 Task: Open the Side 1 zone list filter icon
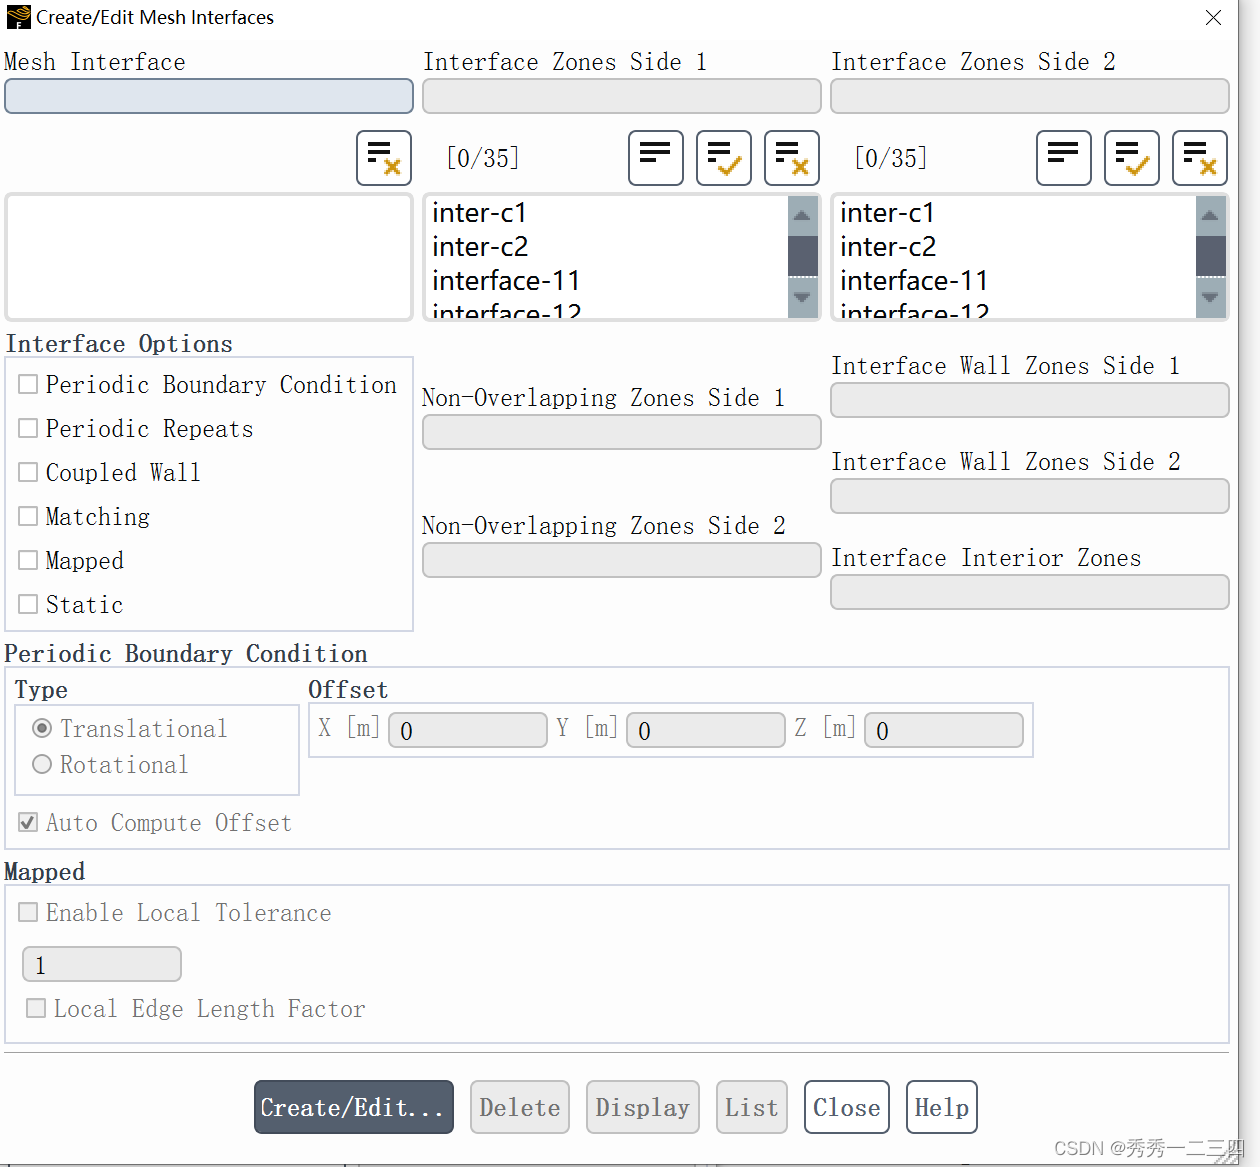click(x=656, y=158)
